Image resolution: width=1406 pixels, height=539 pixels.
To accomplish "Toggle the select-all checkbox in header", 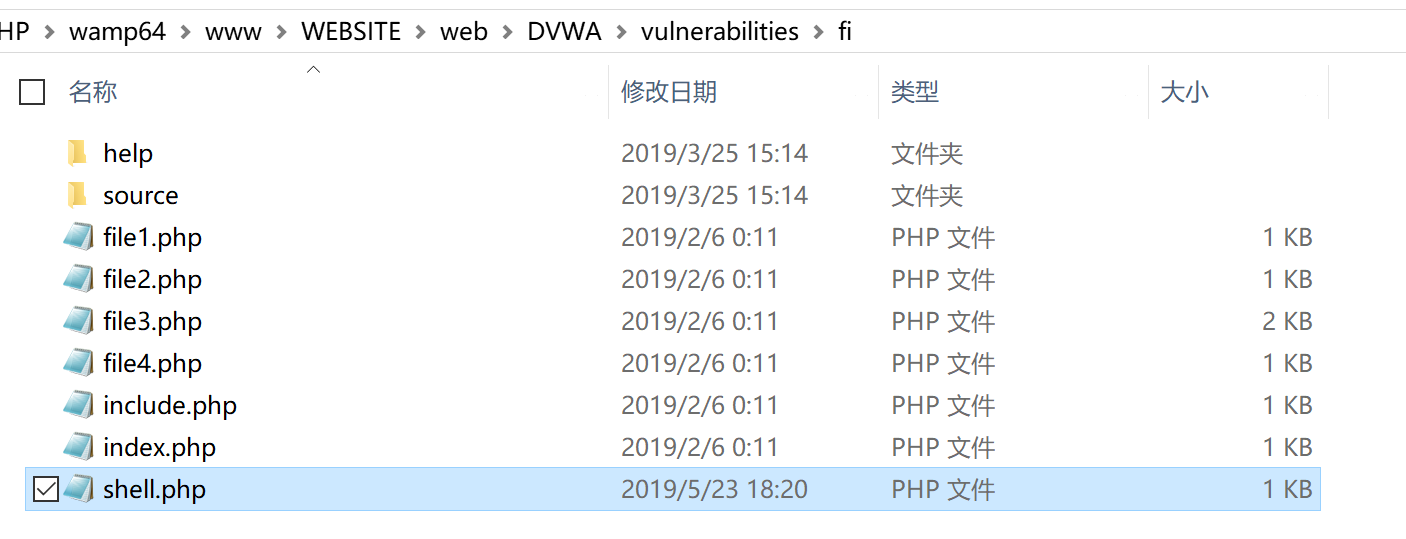I will [x=32, y=92].
